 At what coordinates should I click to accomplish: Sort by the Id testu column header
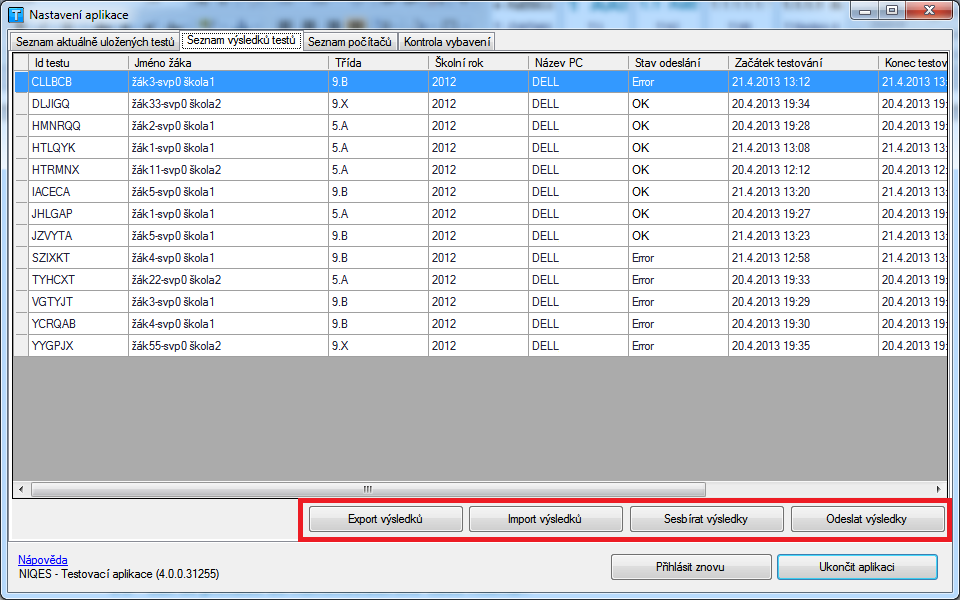coord(78,62)
